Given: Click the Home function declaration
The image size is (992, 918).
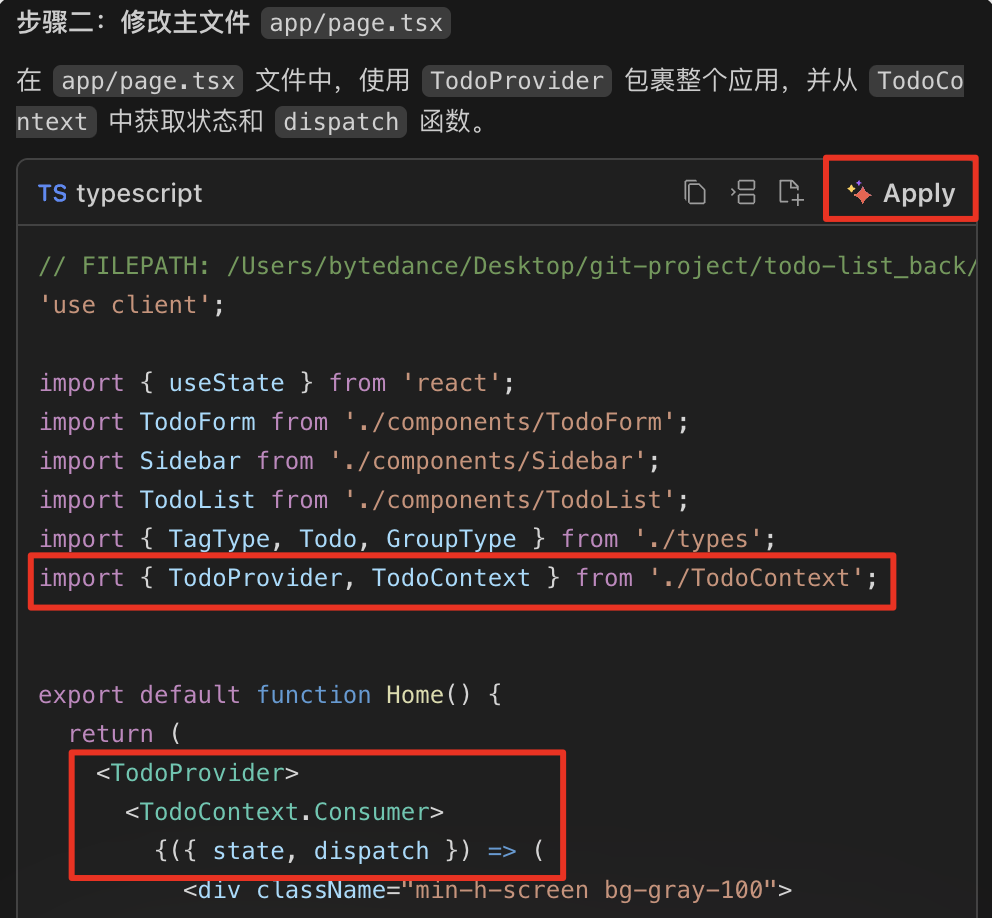Looking at the screenshot, I should coord(270,695).
